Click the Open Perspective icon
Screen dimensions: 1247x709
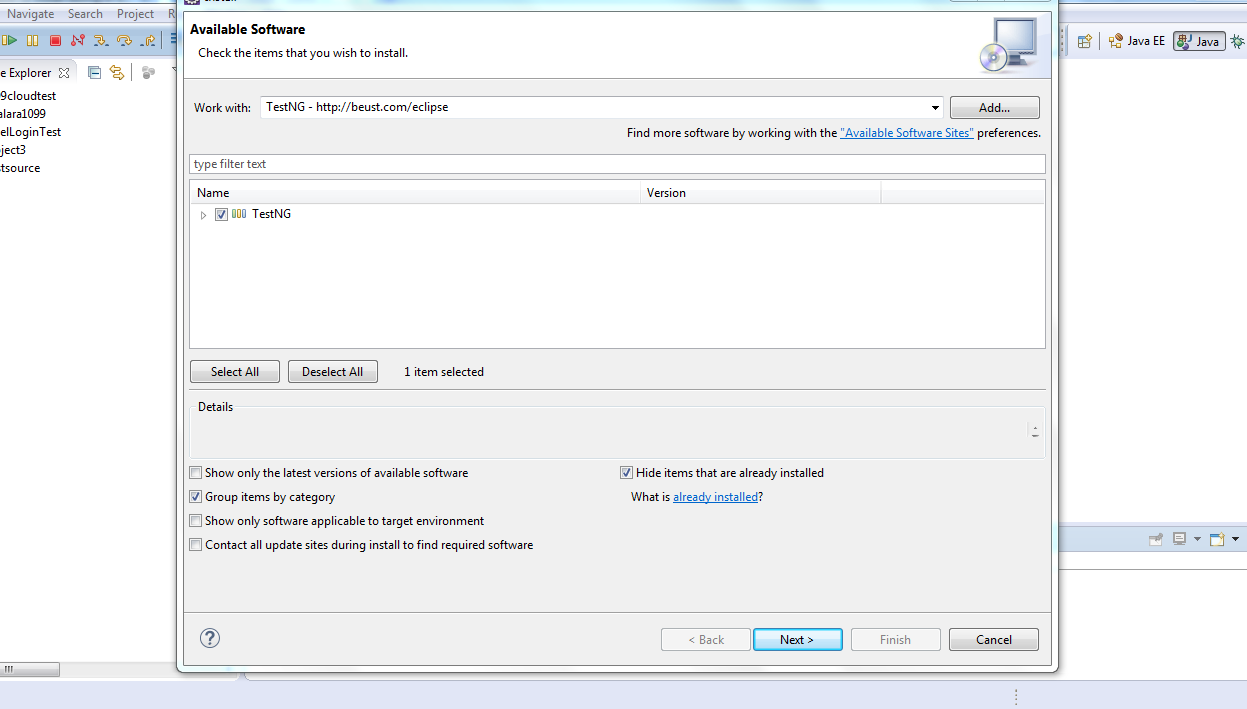tap(1084, 41)
